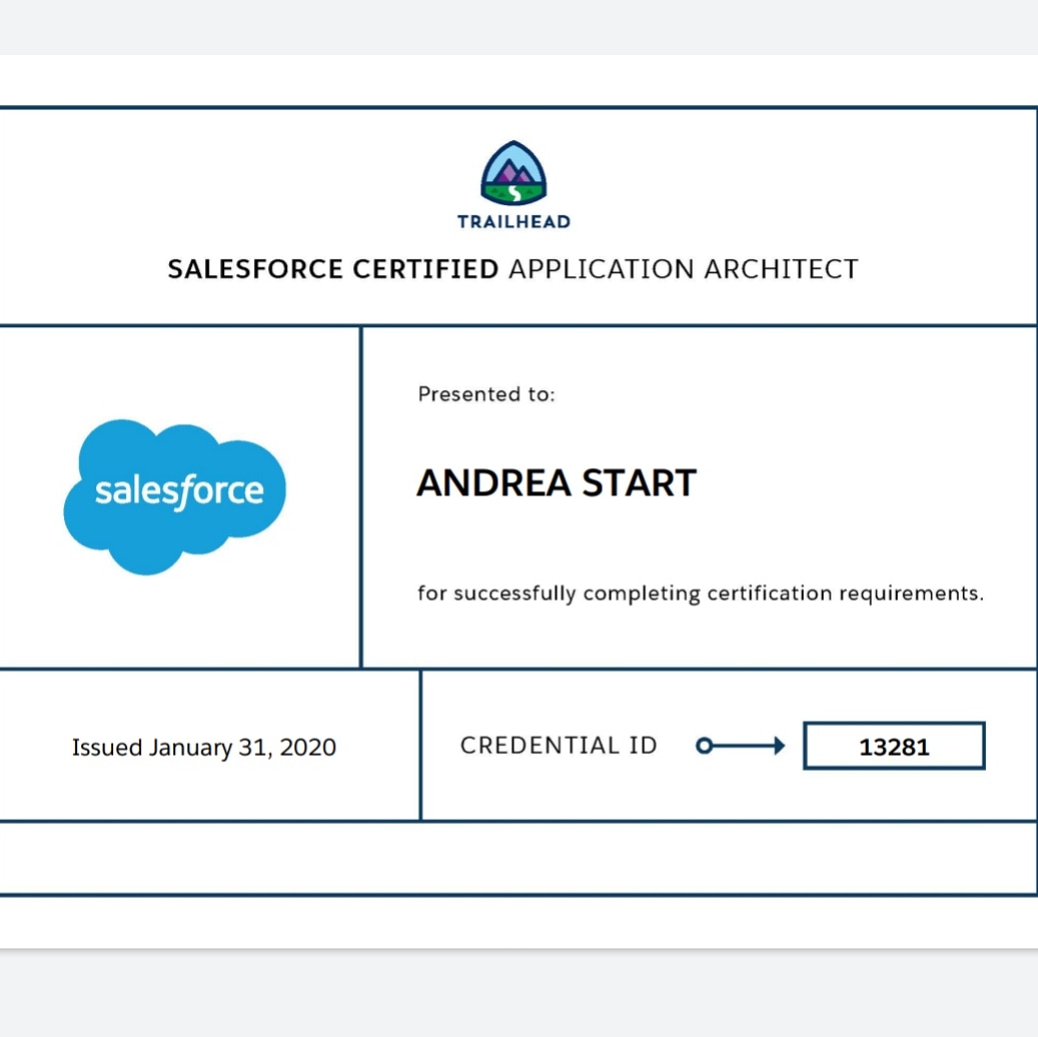Click the 'Issued January 31, 2020' date
The width and height of the screenshot is (1038, 1037).
204,747
